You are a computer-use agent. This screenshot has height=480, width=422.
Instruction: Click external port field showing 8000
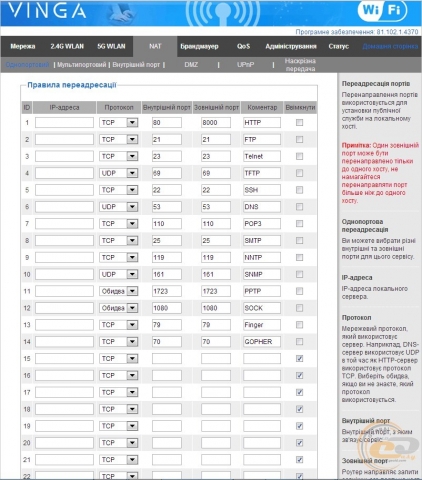pyautogui.click(x=216, y=123)
